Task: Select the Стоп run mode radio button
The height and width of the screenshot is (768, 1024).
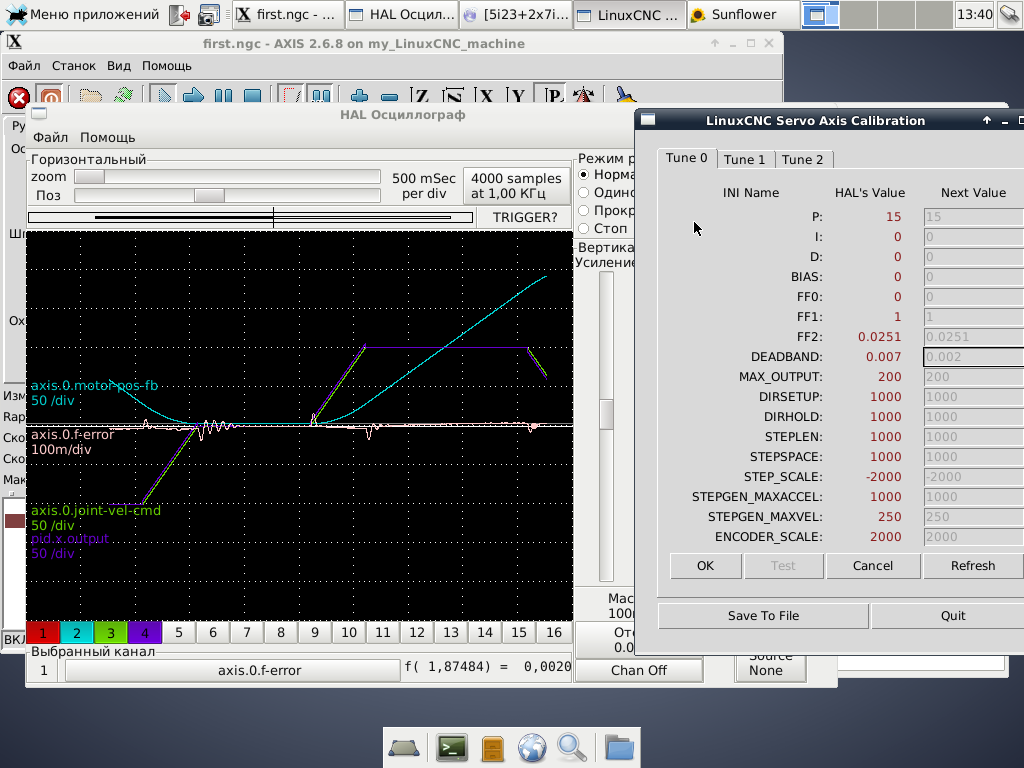Action: tap(584, 229)
